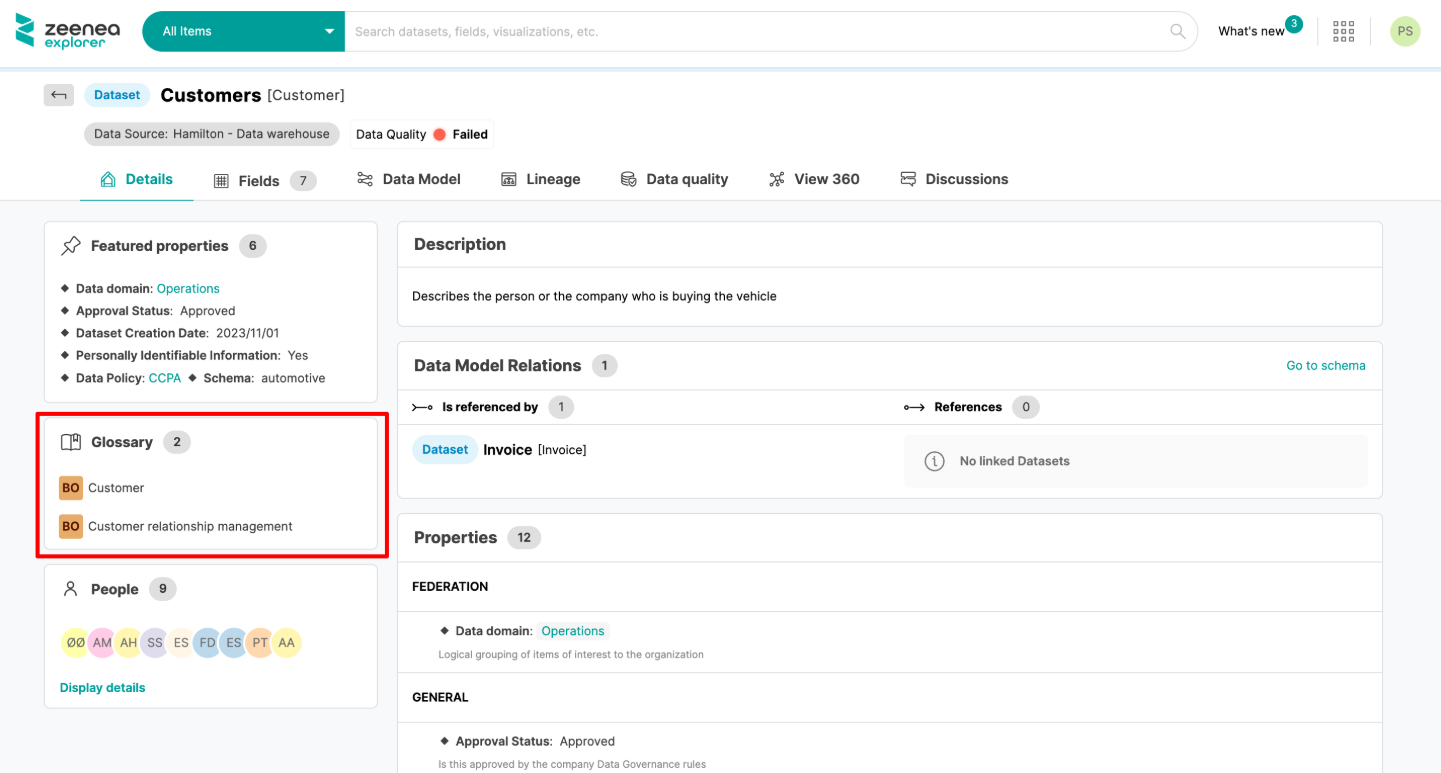Click into the search datasets input field

[750, 31]
